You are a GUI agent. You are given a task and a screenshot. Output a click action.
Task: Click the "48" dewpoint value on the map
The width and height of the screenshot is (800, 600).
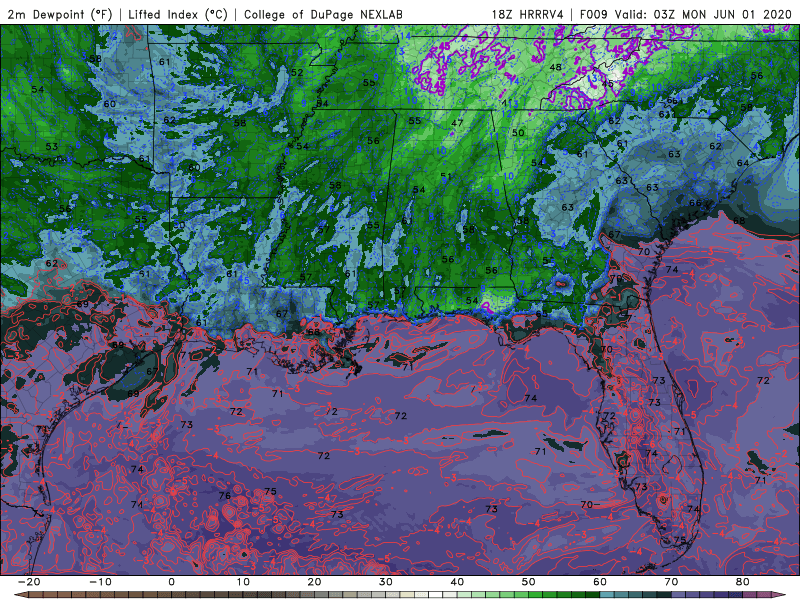tap(556, 67)
